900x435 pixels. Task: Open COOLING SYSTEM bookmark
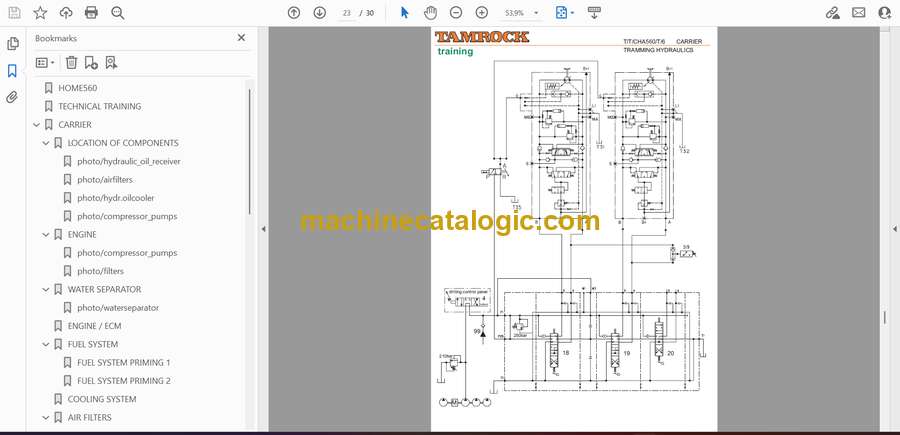tap(102, 399)
